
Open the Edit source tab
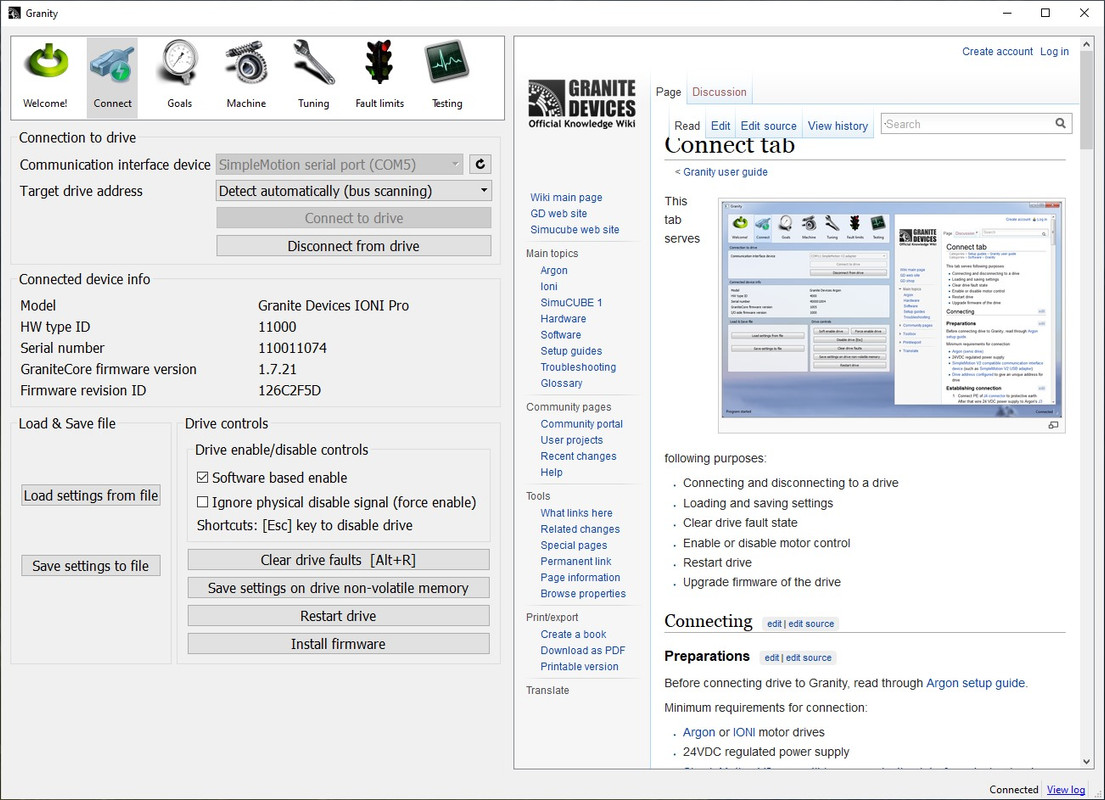(x=768, y=125)
